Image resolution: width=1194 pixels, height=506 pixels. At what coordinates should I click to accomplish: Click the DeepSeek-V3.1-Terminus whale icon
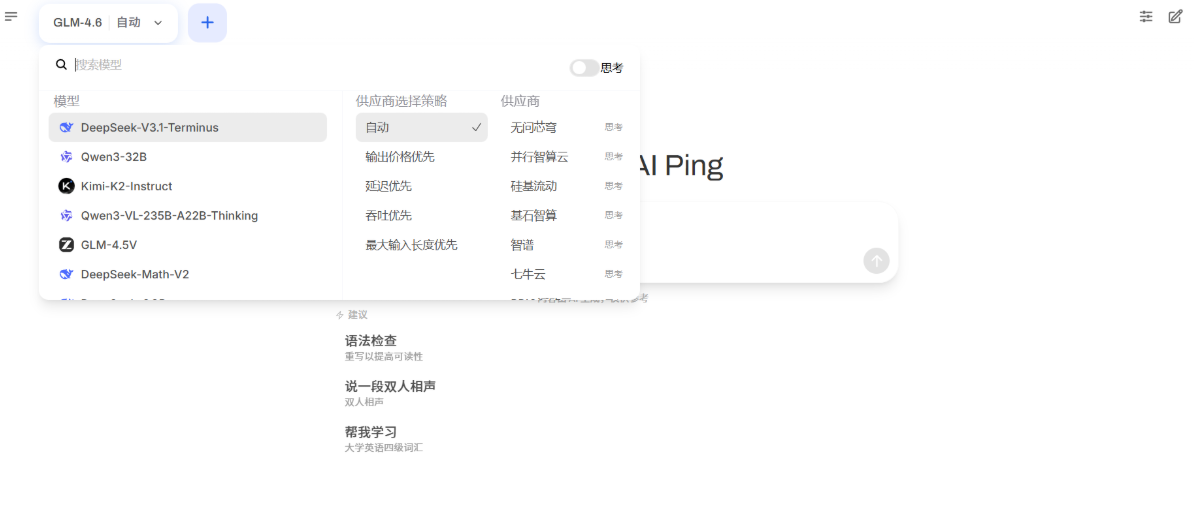[x=66, y=127]
